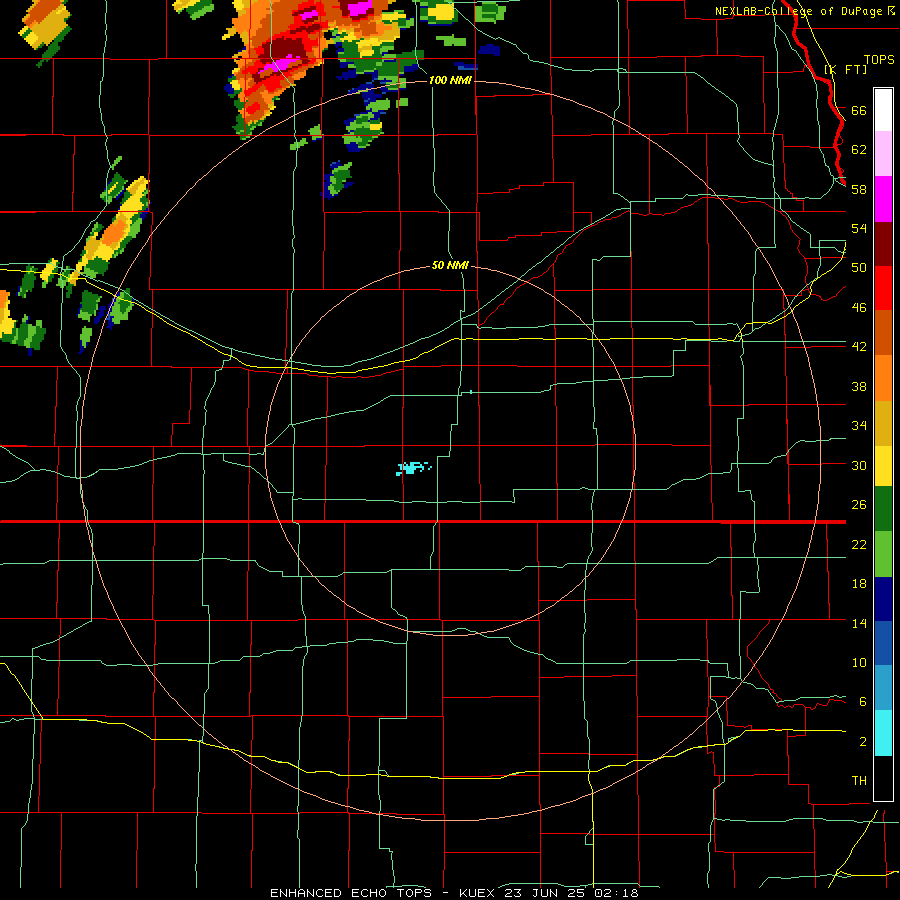Click the 'NEXLAB-College of DuPage' header text
900x900 pixels.
pyautogui.click(x=800, y=11)
